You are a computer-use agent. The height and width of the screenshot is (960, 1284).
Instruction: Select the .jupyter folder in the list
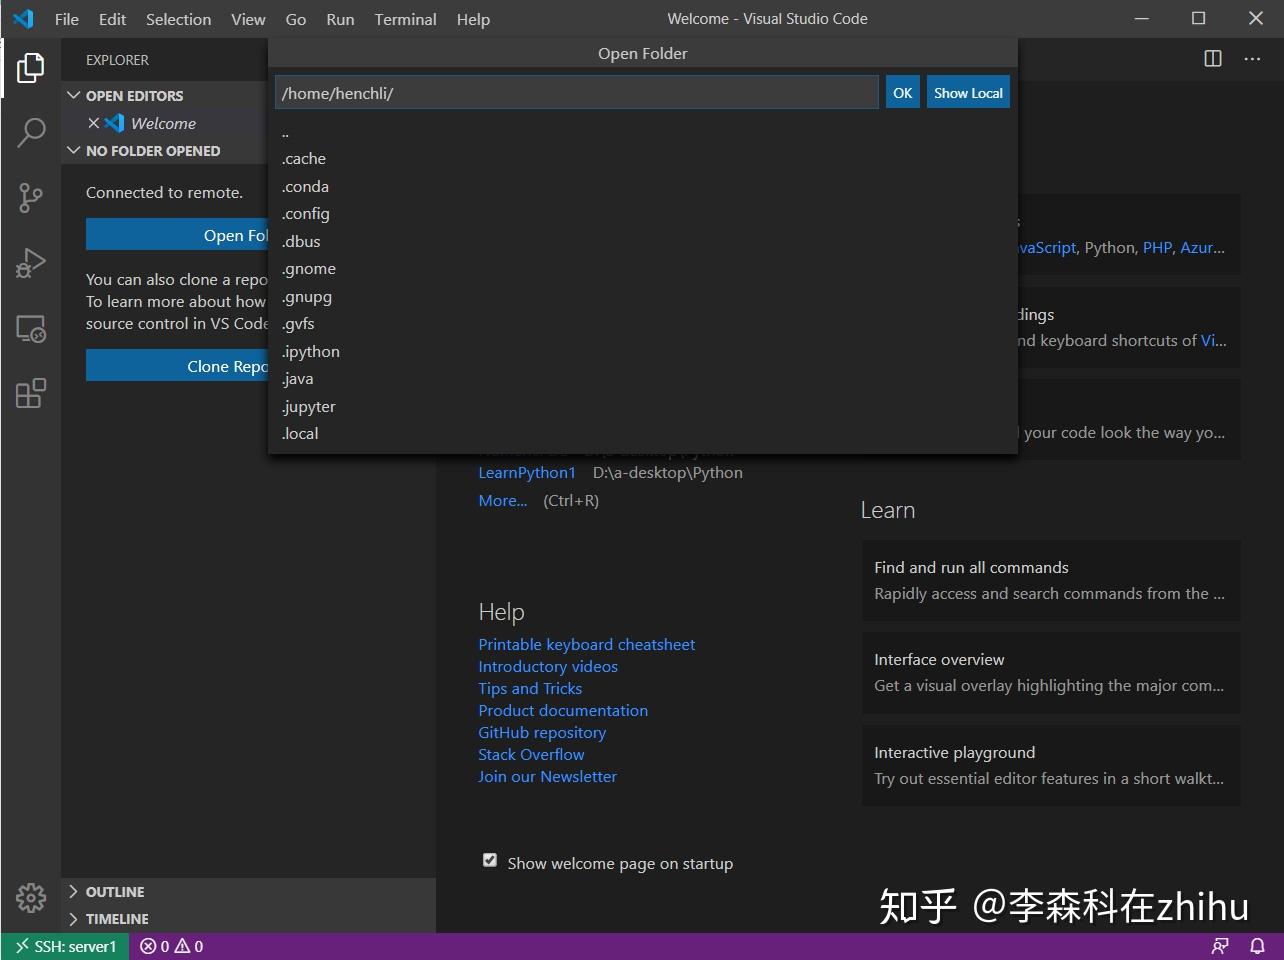[308, 406]
